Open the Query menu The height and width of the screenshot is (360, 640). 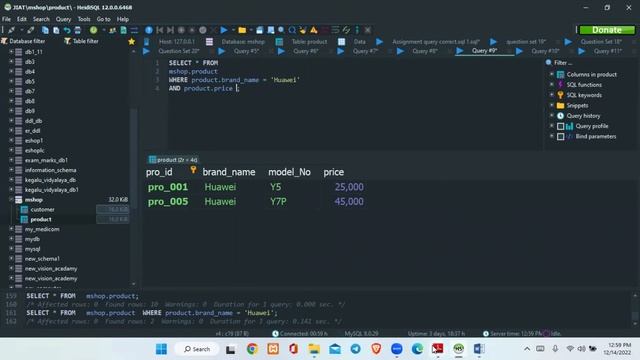63,19
